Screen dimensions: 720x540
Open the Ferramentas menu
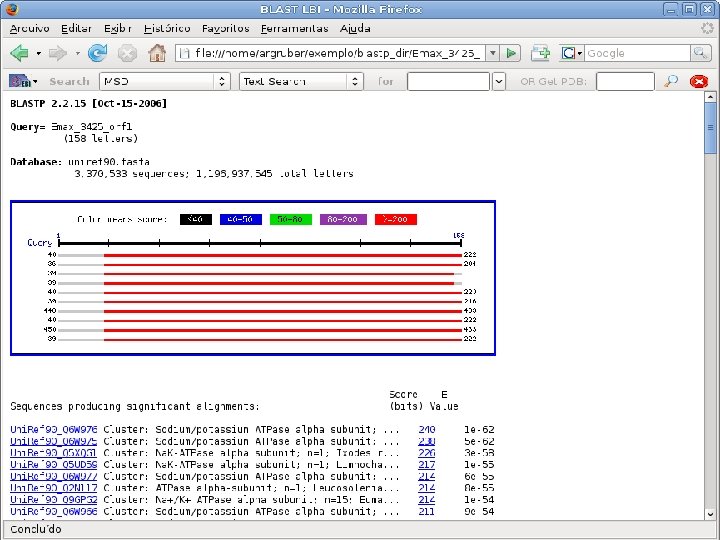point(295,29)
